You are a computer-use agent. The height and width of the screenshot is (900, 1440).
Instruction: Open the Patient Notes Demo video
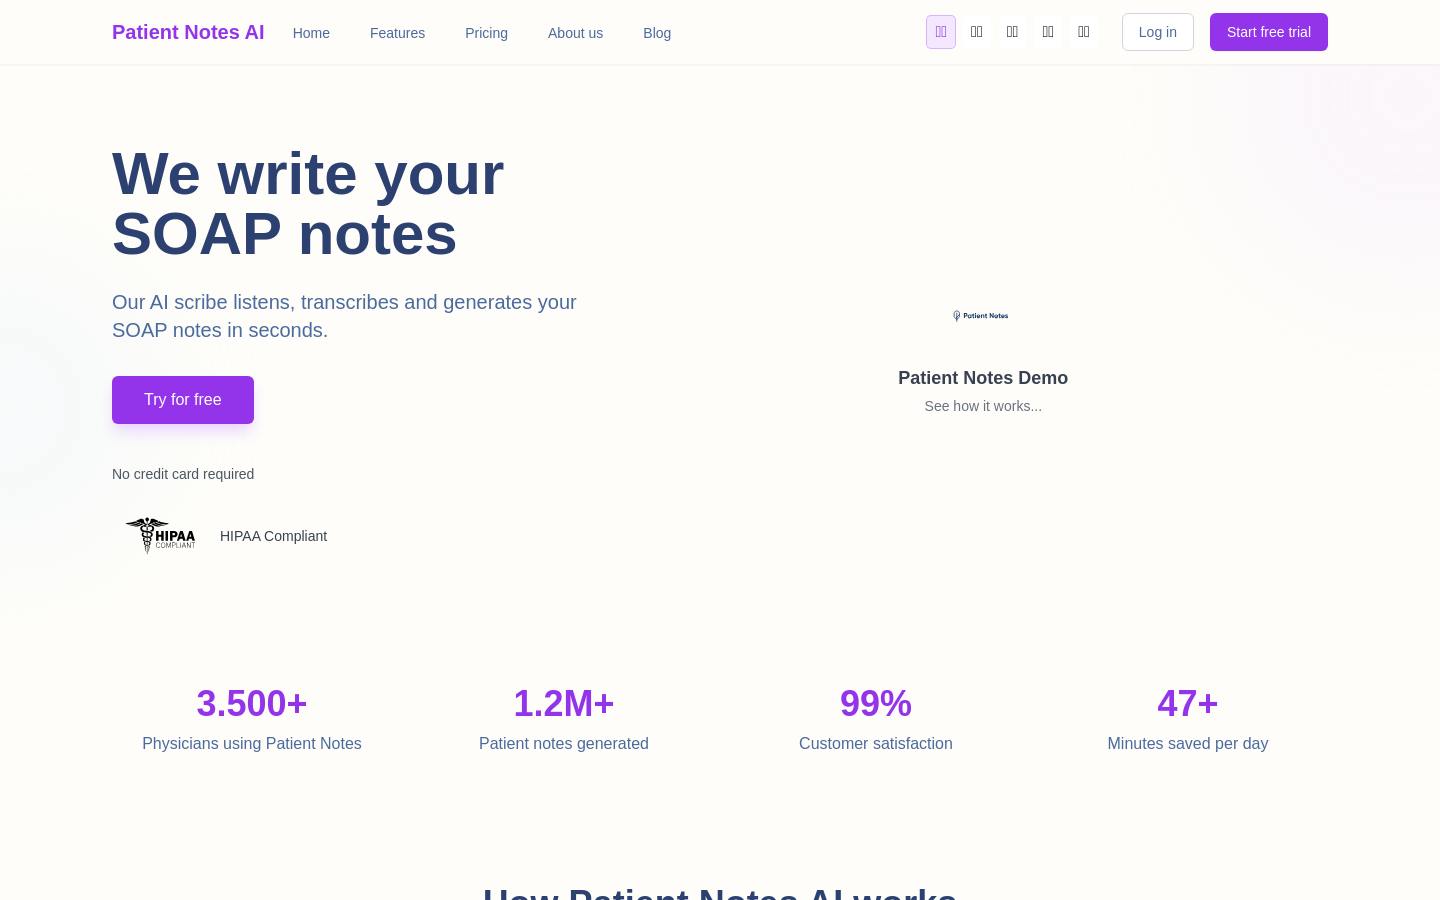pos(983,378)
